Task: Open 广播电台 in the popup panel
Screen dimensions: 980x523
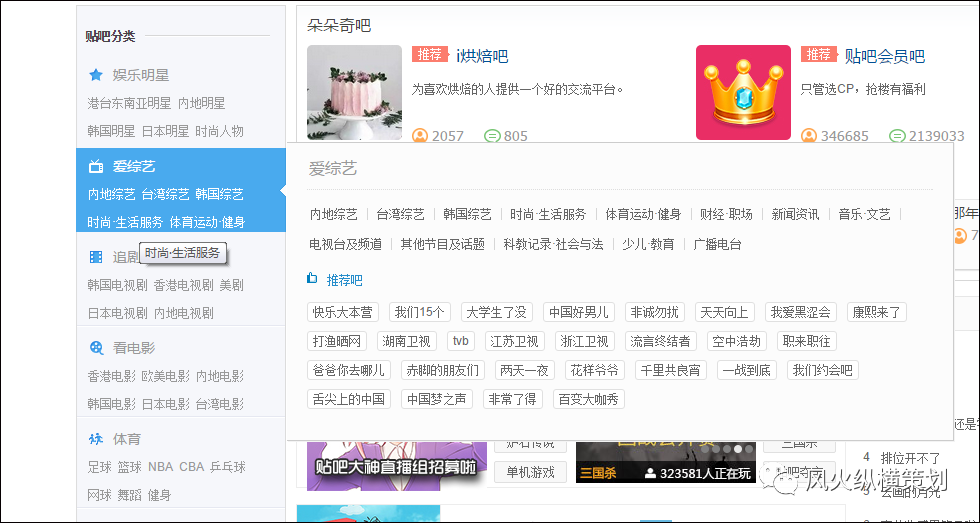Action: pyautogui.click(x=718, y=244)
